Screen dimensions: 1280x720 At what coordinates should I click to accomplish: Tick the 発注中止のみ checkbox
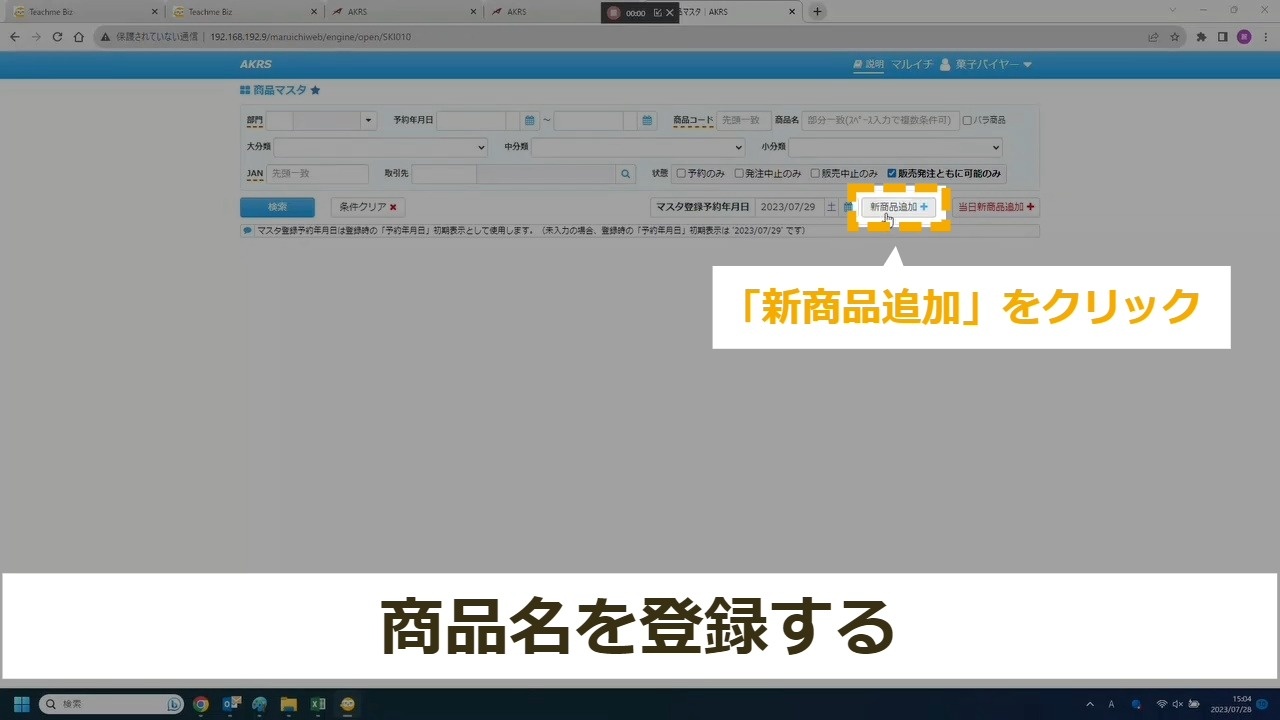739,173
